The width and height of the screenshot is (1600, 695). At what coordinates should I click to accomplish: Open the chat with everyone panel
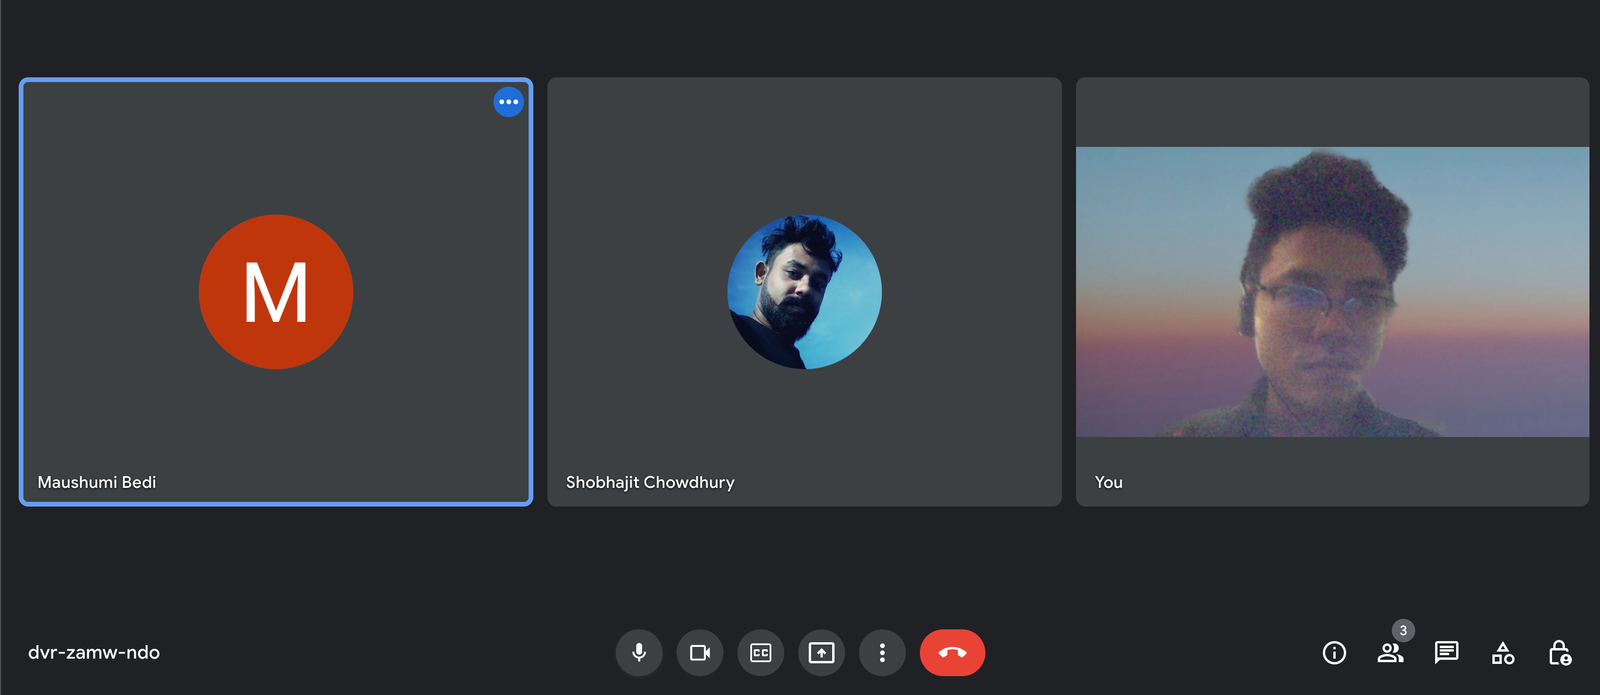coord(1446,653)
